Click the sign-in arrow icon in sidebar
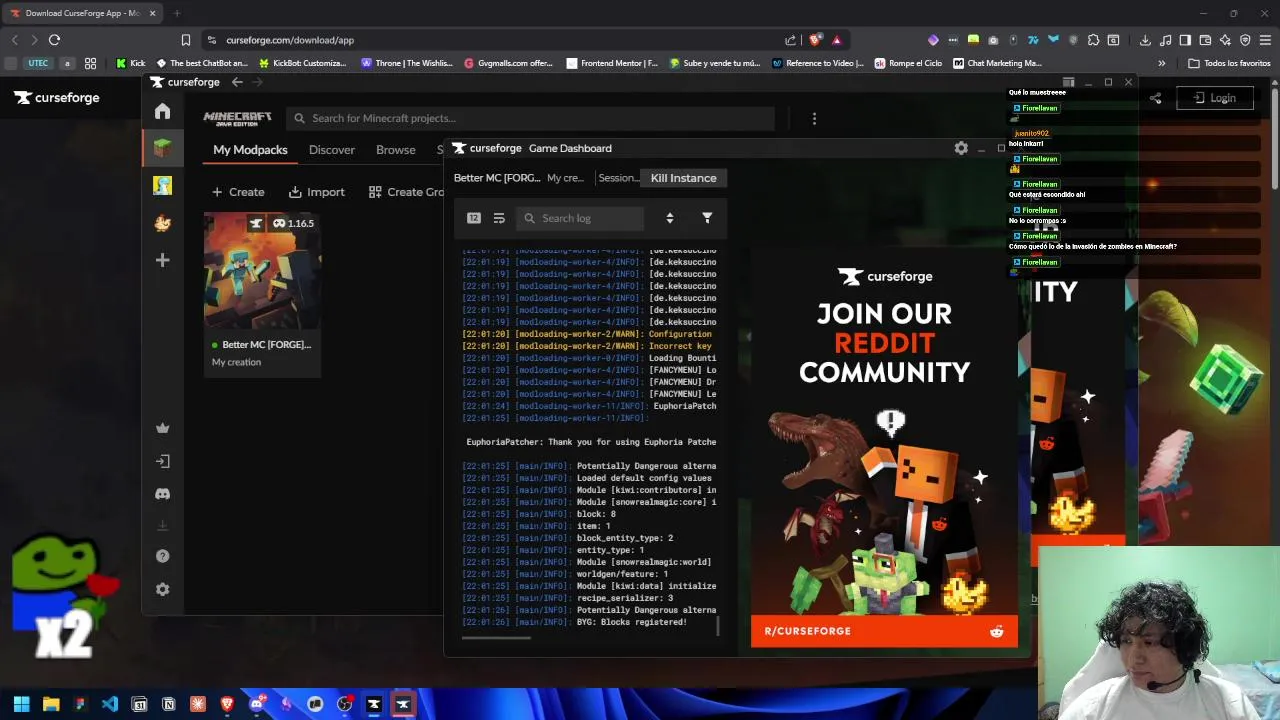The width and height of the screenshot is (1280, 720). (x=163, y=461)
